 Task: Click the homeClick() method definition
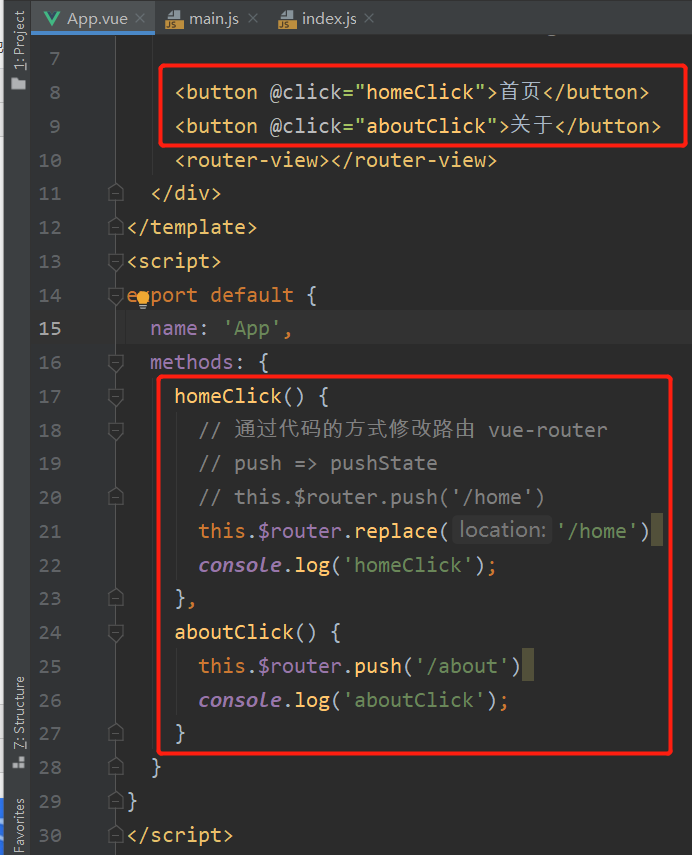tap(239, 396)
